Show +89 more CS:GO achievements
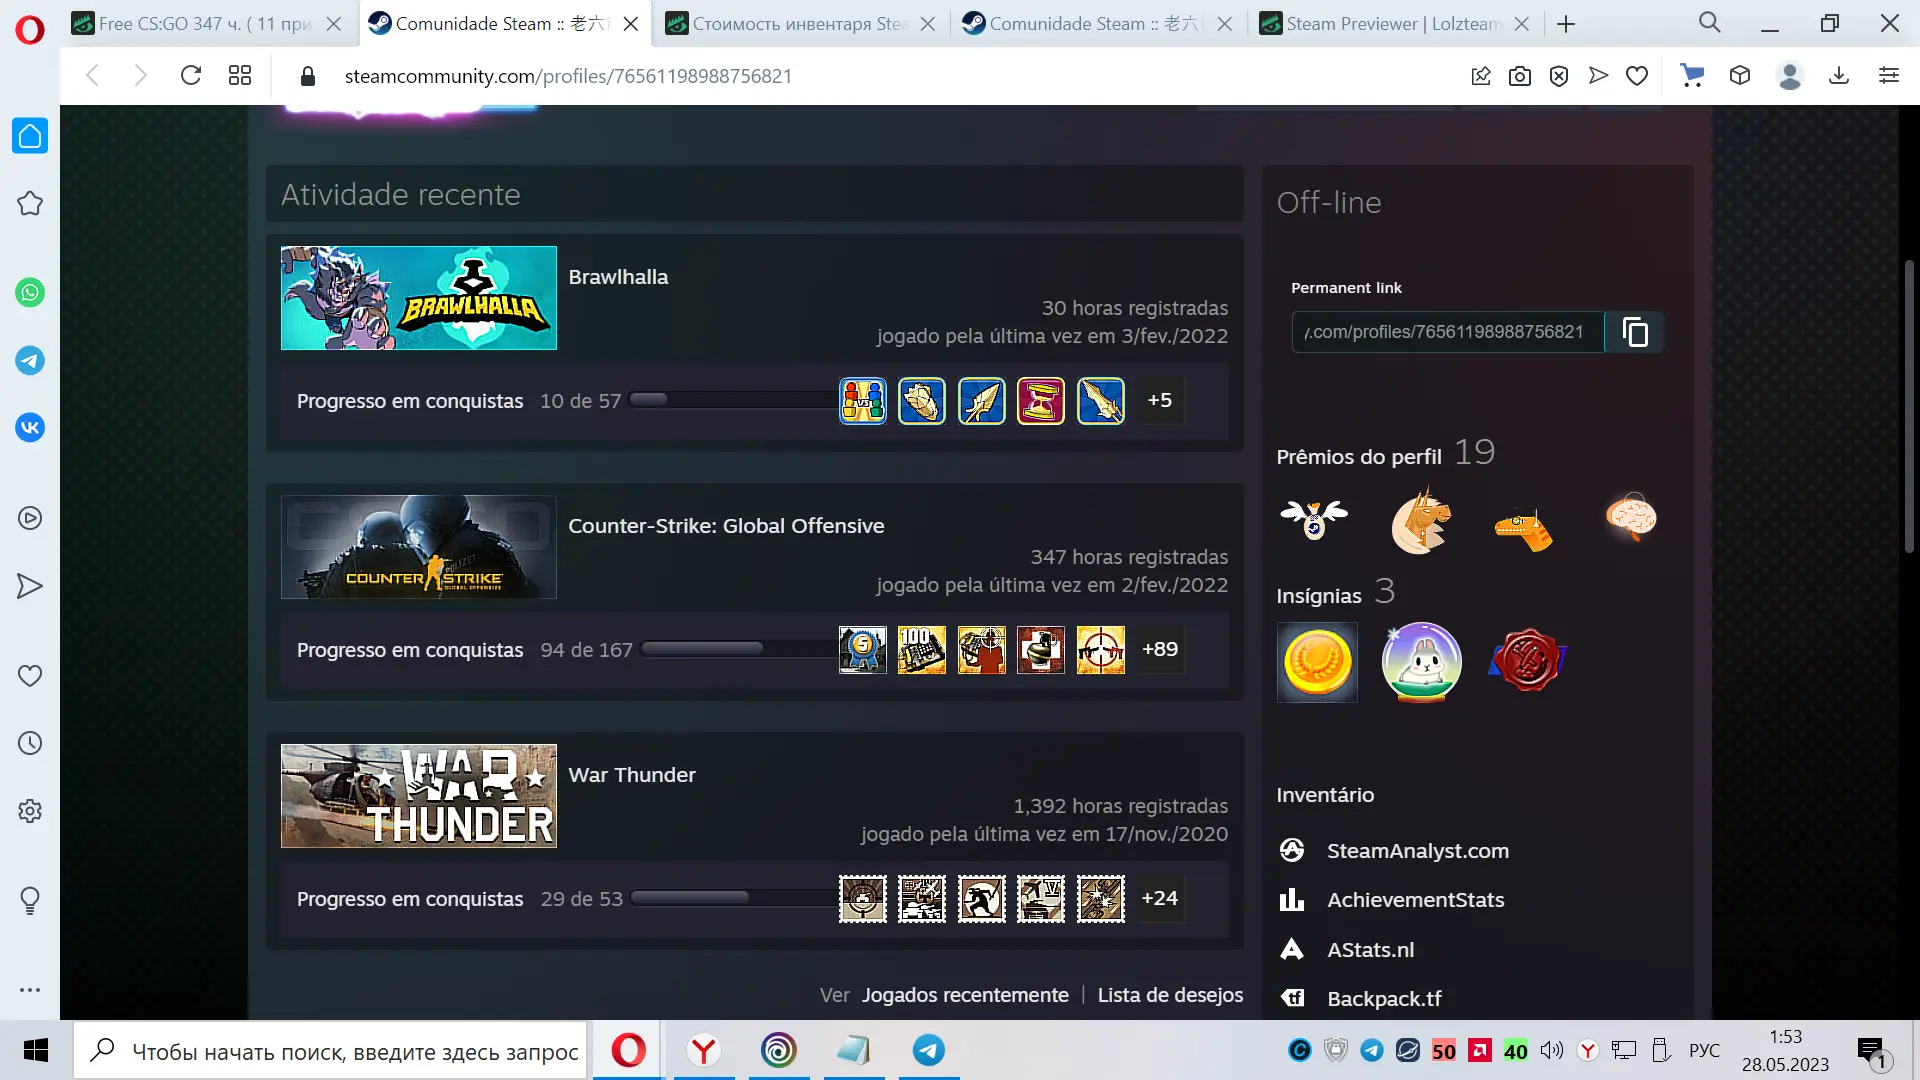 coord(1160,649)
